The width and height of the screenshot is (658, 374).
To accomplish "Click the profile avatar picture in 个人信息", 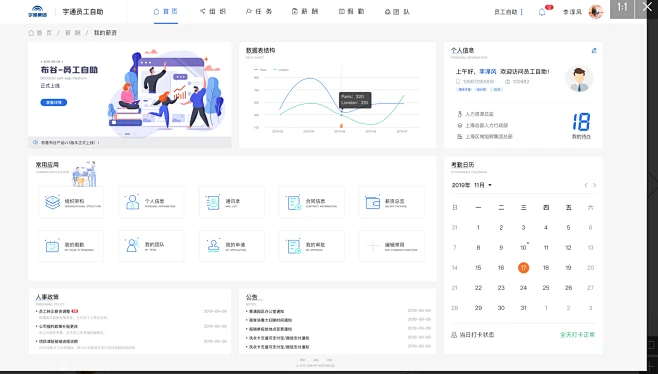I will tap(579, 78).
